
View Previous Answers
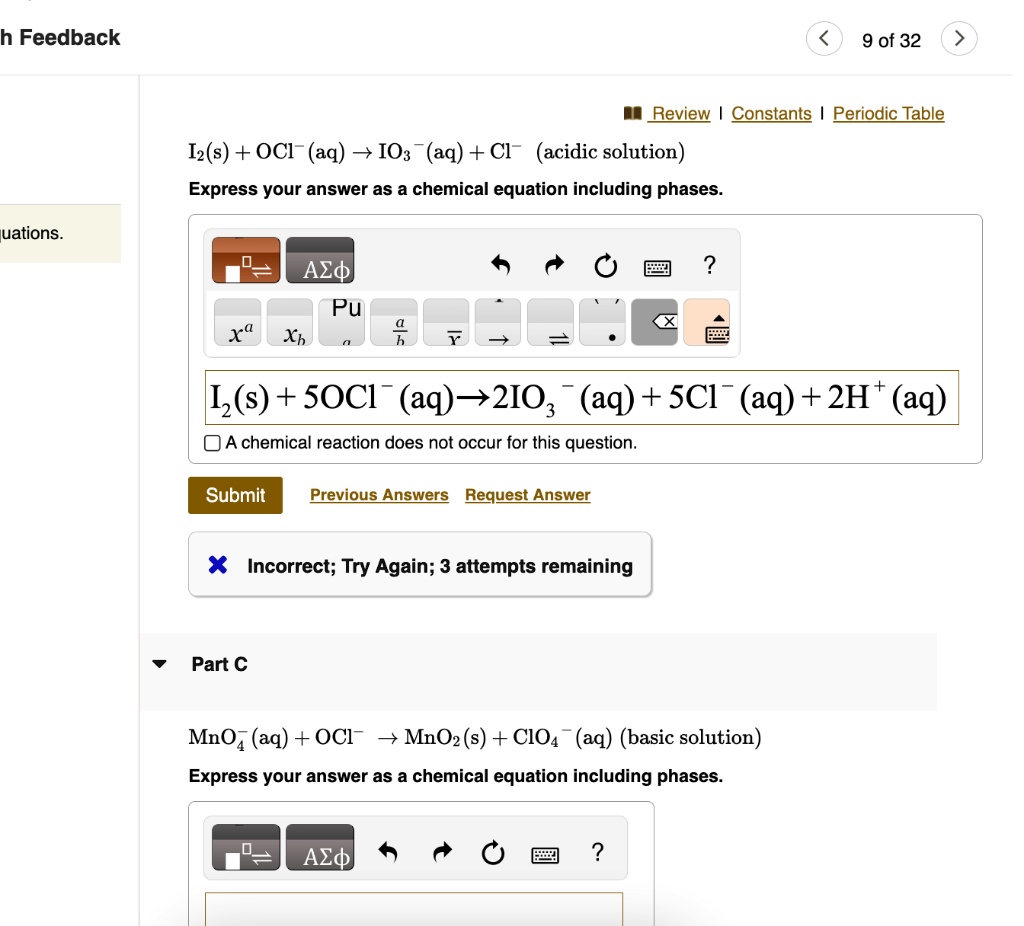click(x=379, y=494)
